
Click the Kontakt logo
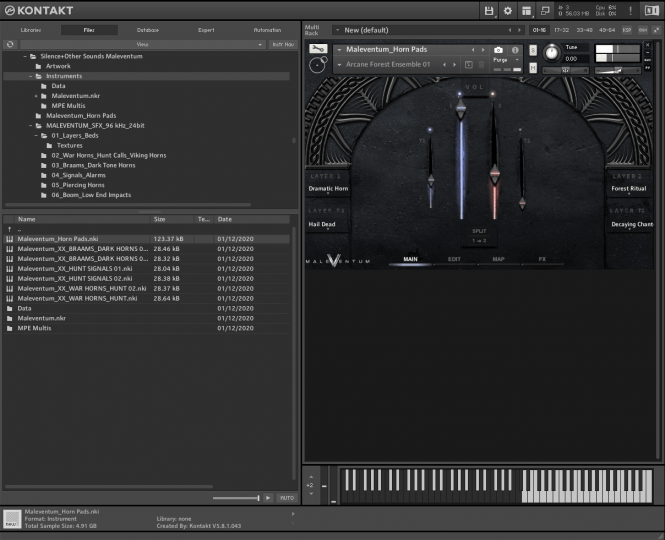click(x=39, y=11)
